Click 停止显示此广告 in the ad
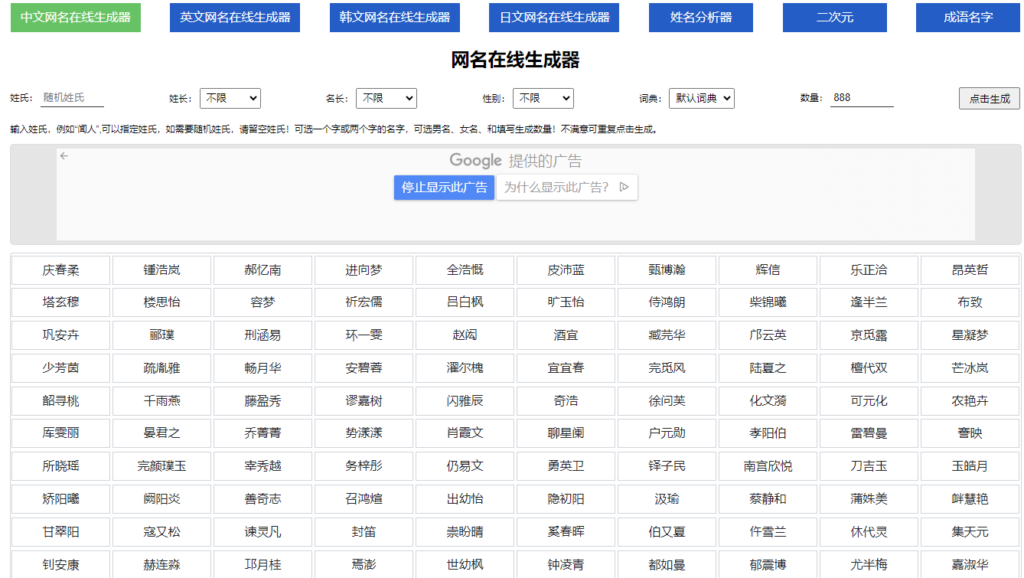The image size is (1024, 578). click(x=444, y=187)
